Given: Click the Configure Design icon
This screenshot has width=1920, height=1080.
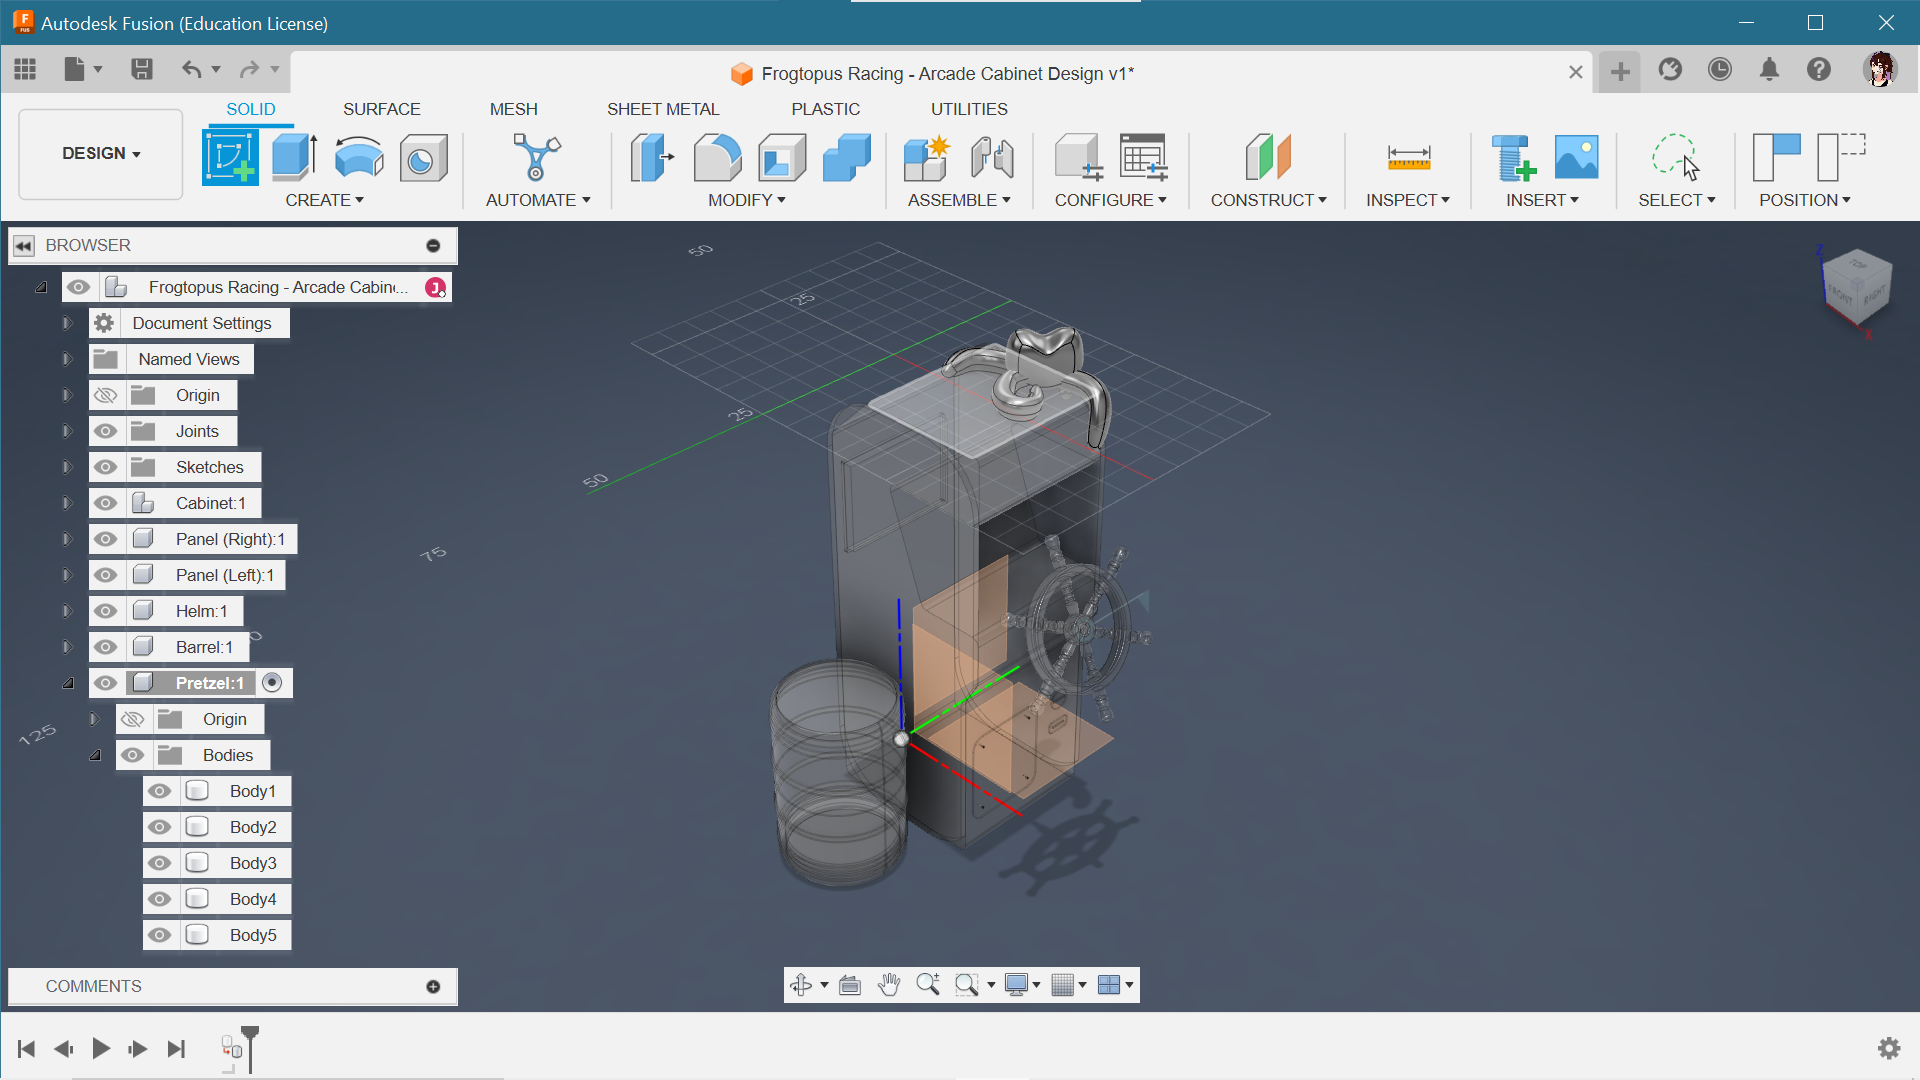Looking at the screenshot, I should (1078, 157).
